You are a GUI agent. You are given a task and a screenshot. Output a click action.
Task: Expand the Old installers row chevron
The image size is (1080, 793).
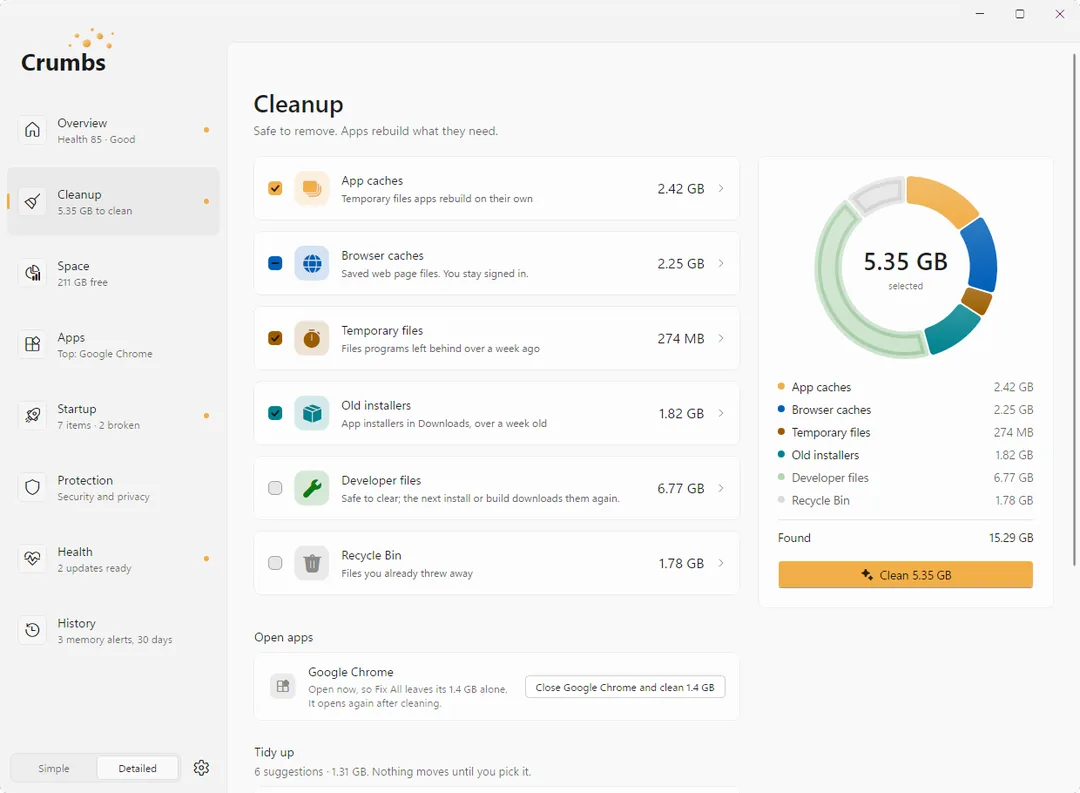coord(721,413)
